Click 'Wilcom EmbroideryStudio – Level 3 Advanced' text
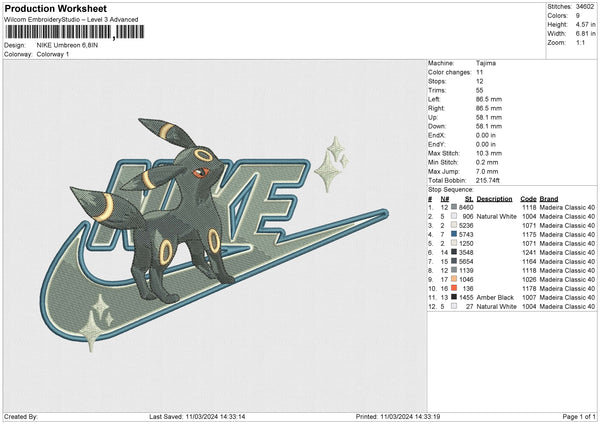The image size is (600, 424). 71,20
